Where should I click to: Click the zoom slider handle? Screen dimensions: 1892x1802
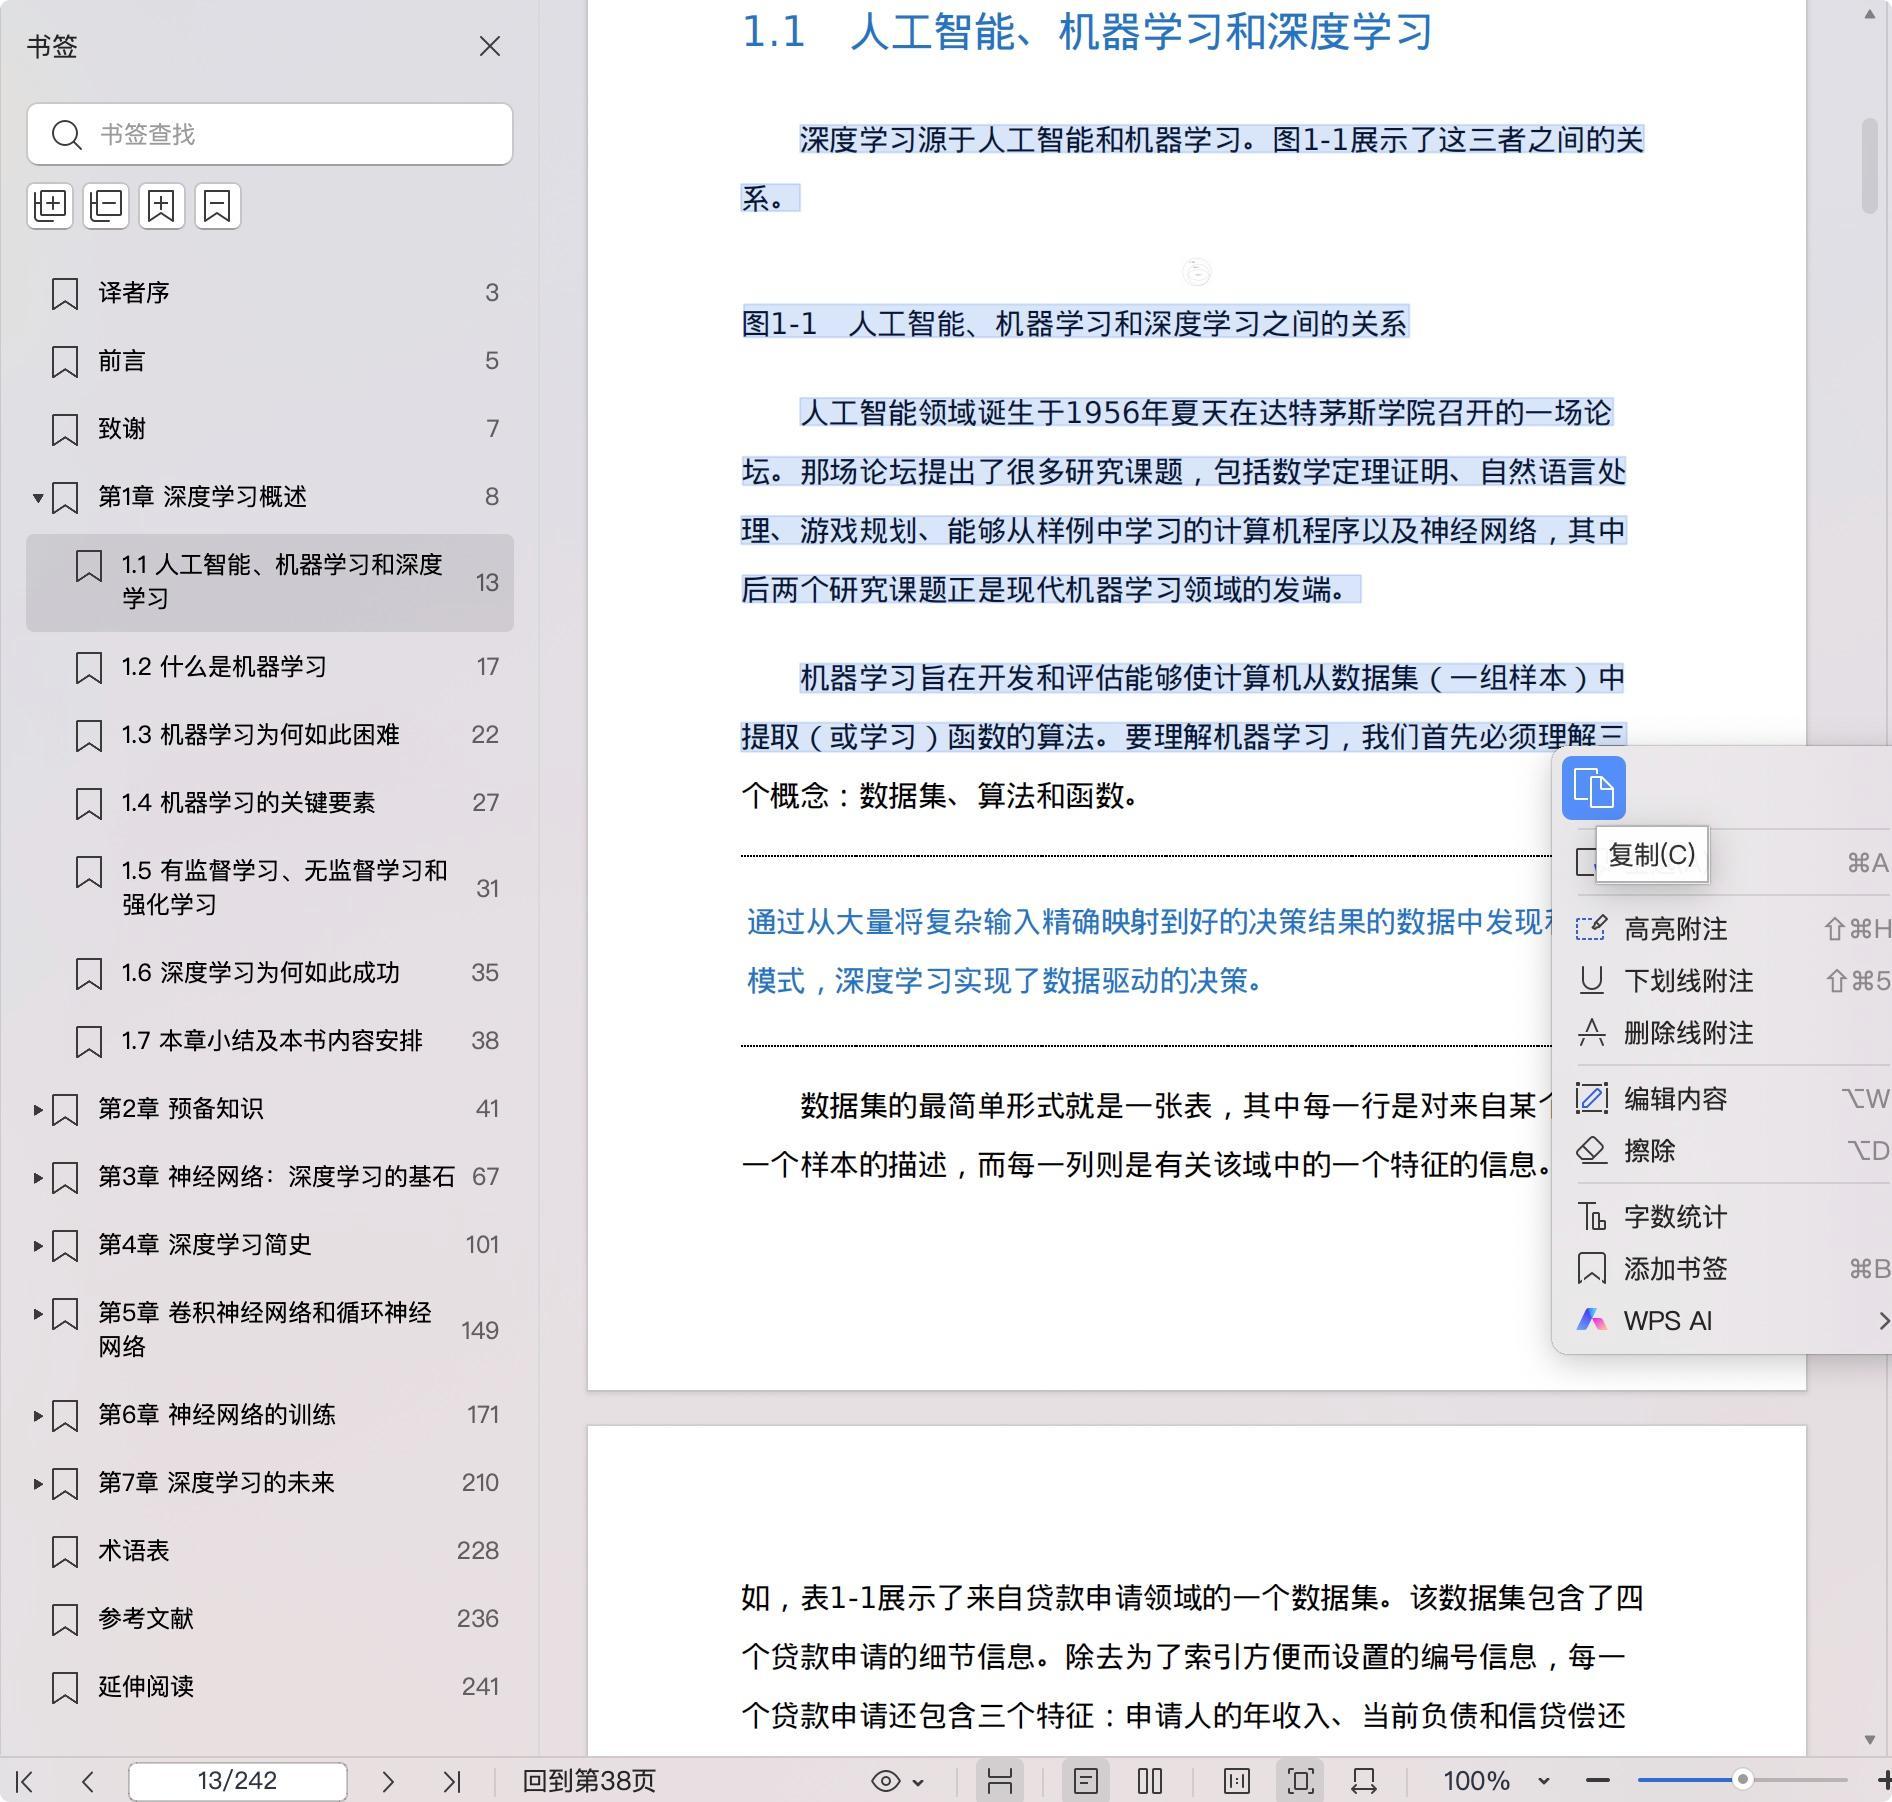(x=1742, y=1780)
